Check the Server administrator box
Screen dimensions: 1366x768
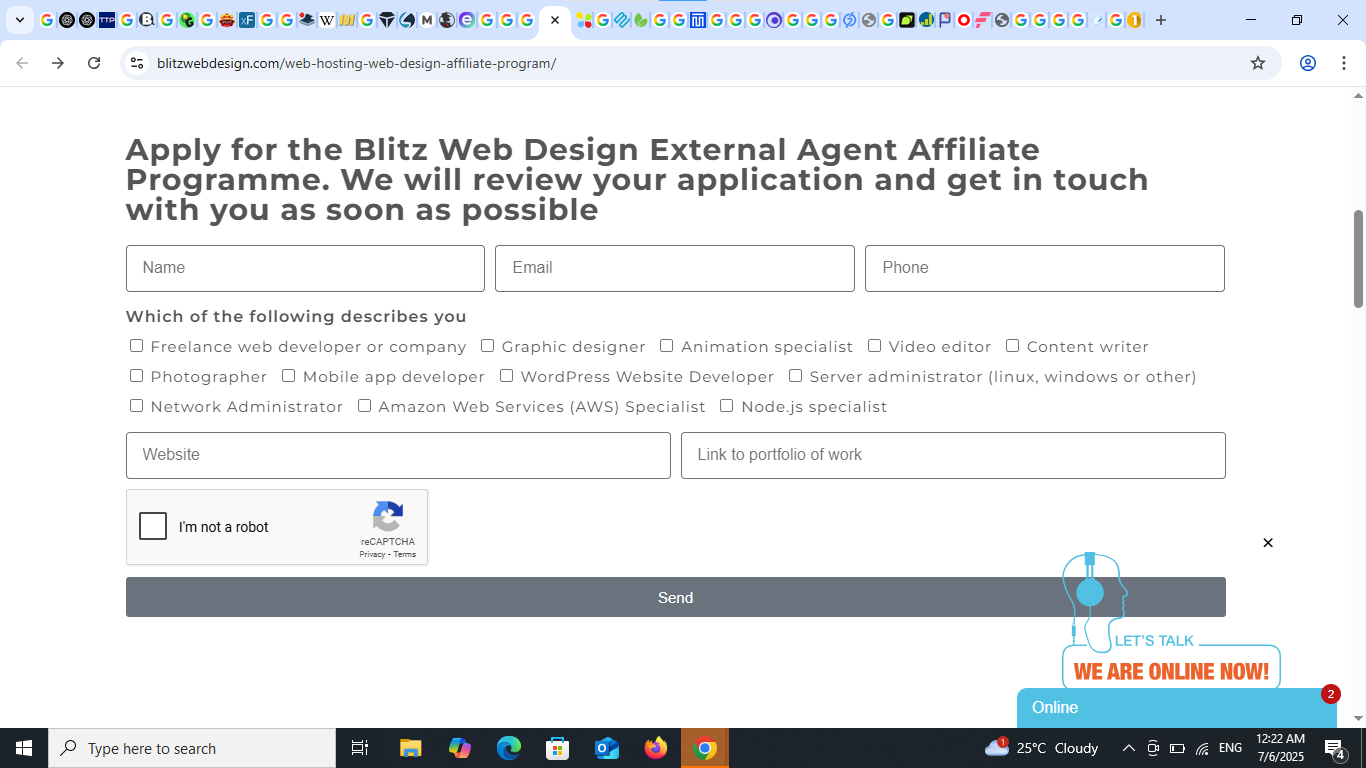tap(796, 376)
